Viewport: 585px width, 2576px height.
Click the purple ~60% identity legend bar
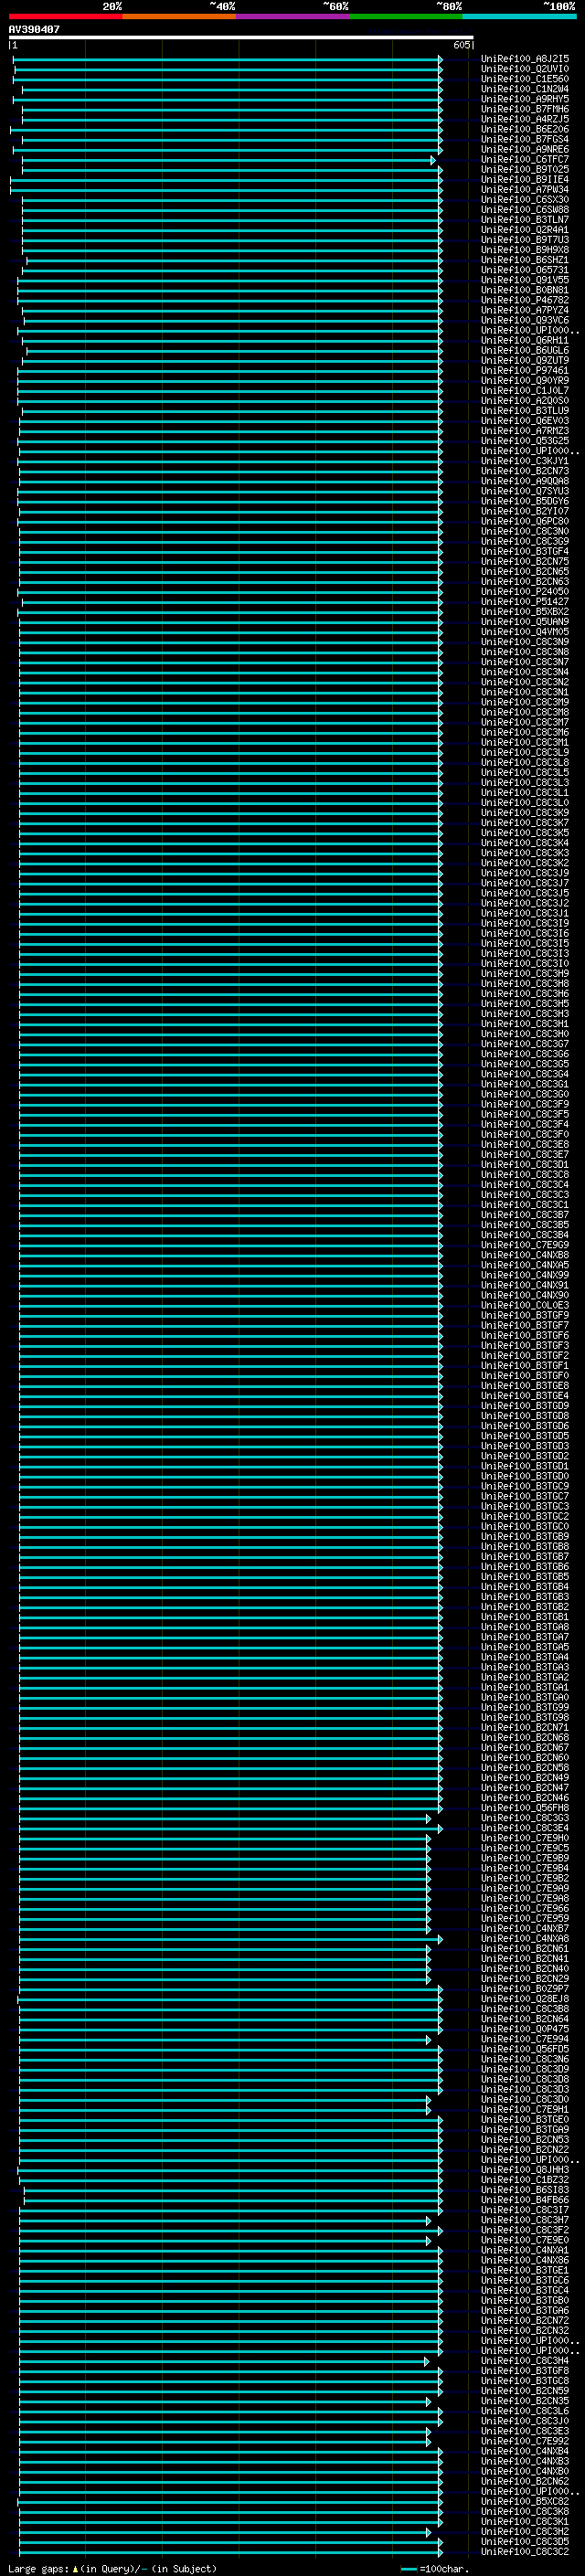point(293,16)
